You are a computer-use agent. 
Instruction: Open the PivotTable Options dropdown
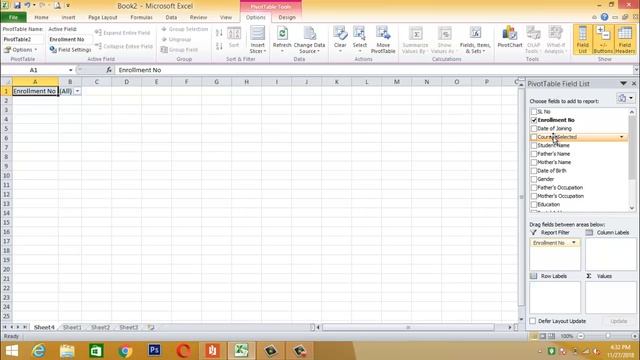[20, 49]
